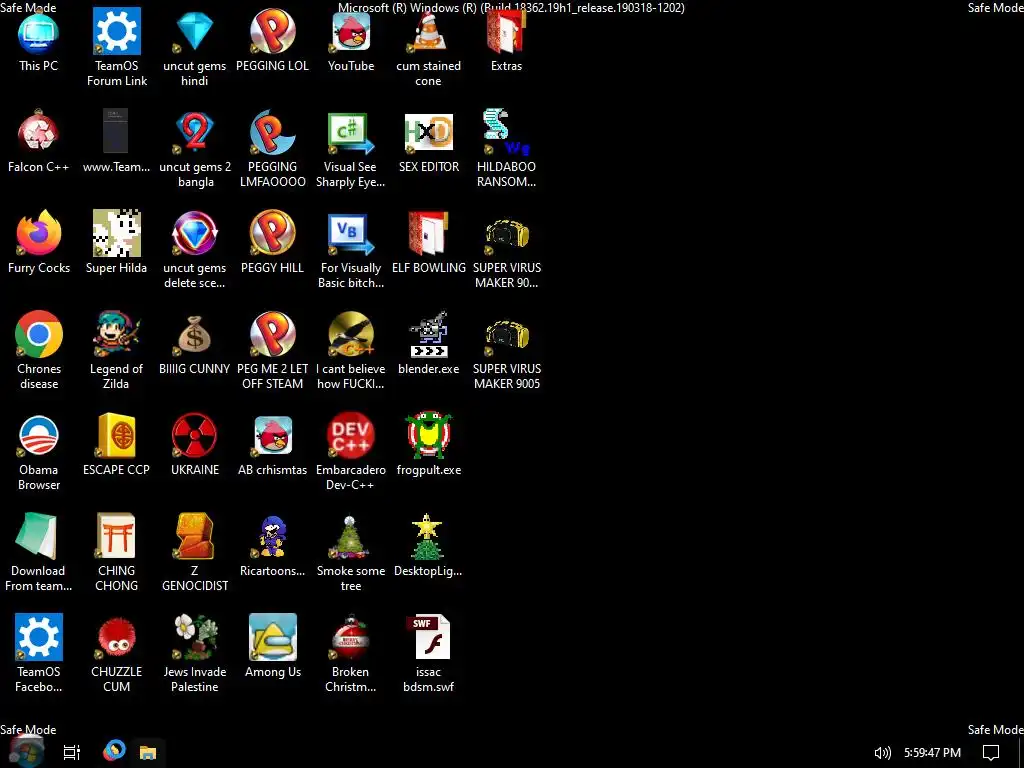Select the Download From team... notepad icon
The width and height of the screenshot is (1024, 768).
tap(38, 536)
